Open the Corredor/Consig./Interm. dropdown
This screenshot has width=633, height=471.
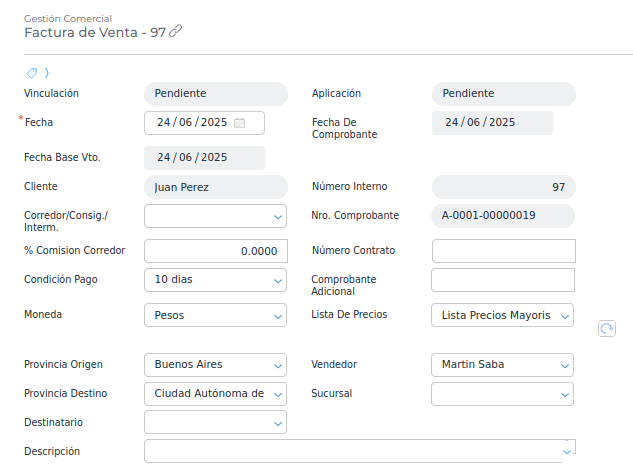tap(277, 216)
